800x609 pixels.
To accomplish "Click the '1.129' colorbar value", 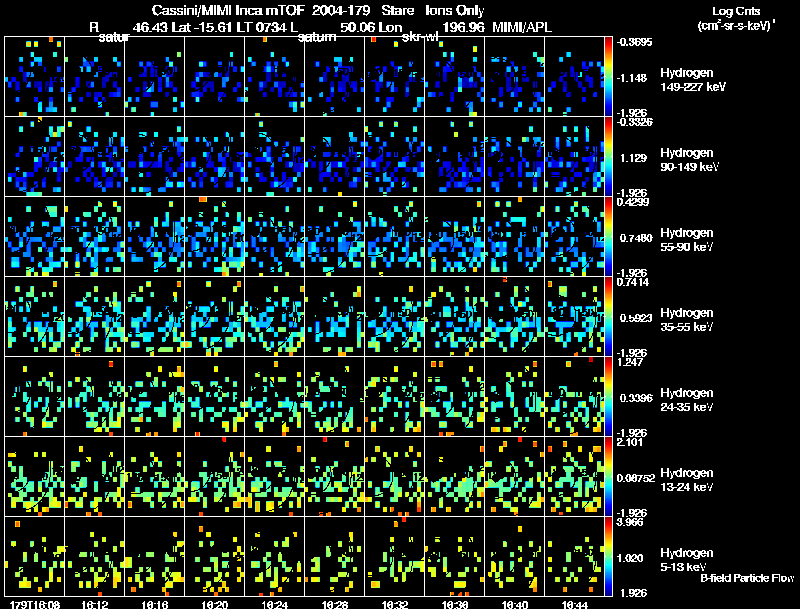I will pos(633,158).
